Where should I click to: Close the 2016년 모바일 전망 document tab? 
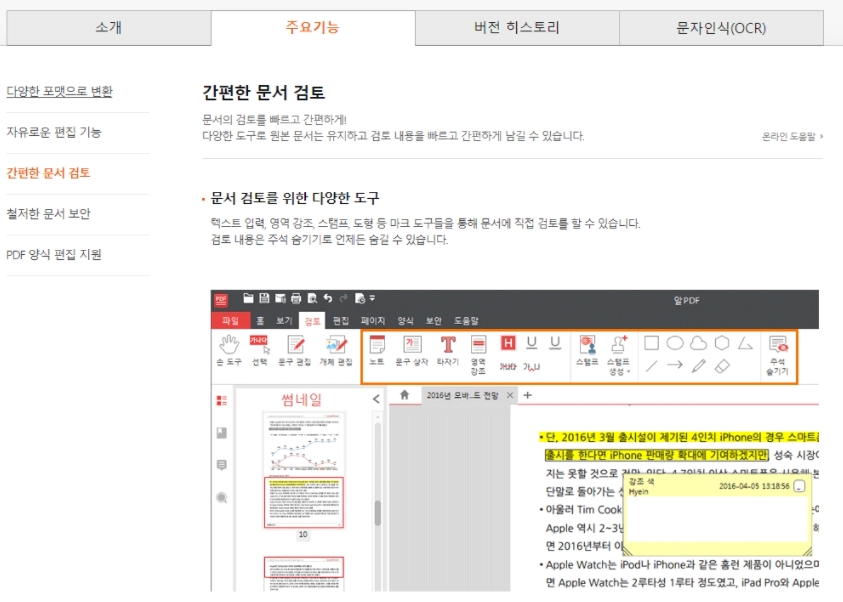(x=510, y=396)
